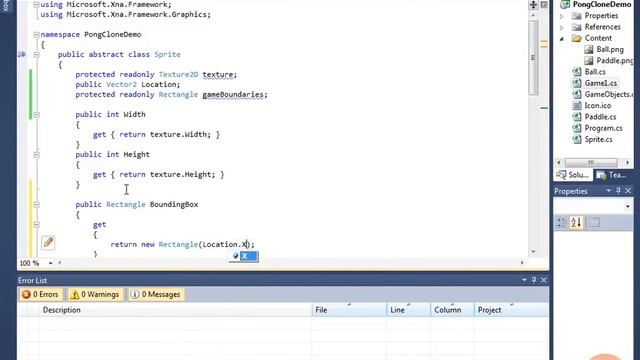Select the Ball.png image file icon
This screenshot has width=640, height=360.
click(589, 49)
